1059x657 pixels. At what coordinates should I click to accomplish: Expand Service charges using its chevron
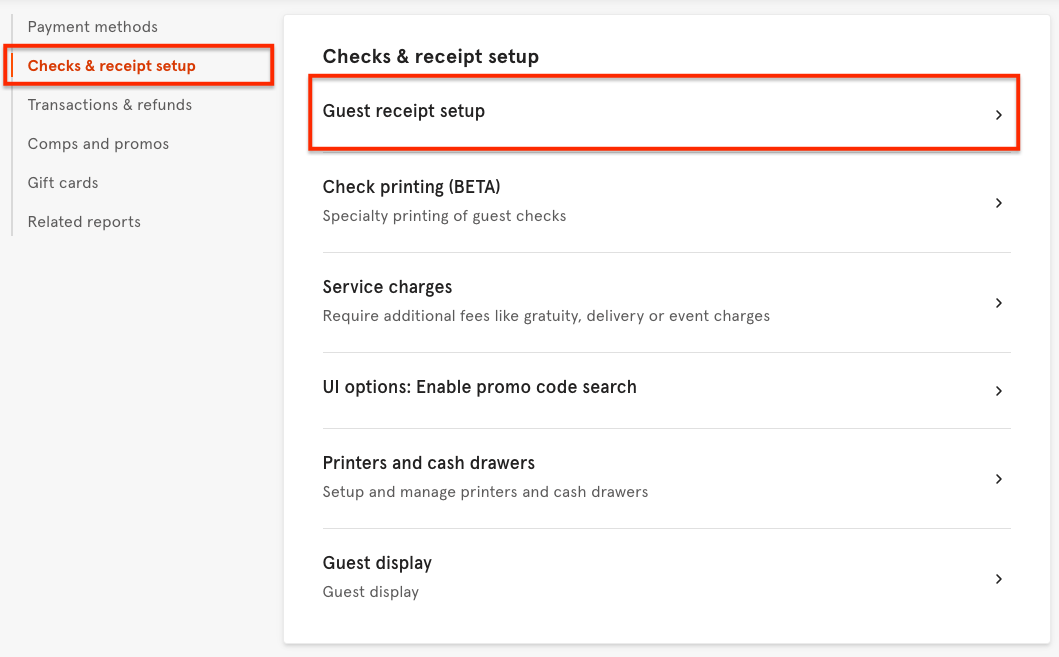(x=998, y=303)
